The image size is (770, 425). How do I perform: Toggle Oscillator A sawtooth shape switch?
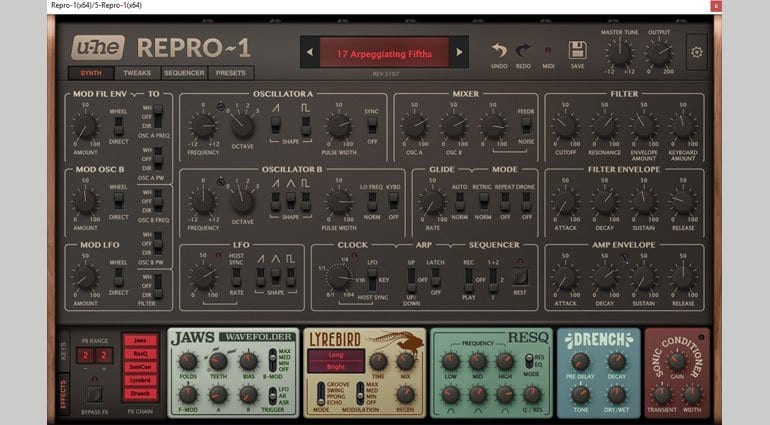pos(275,125)
